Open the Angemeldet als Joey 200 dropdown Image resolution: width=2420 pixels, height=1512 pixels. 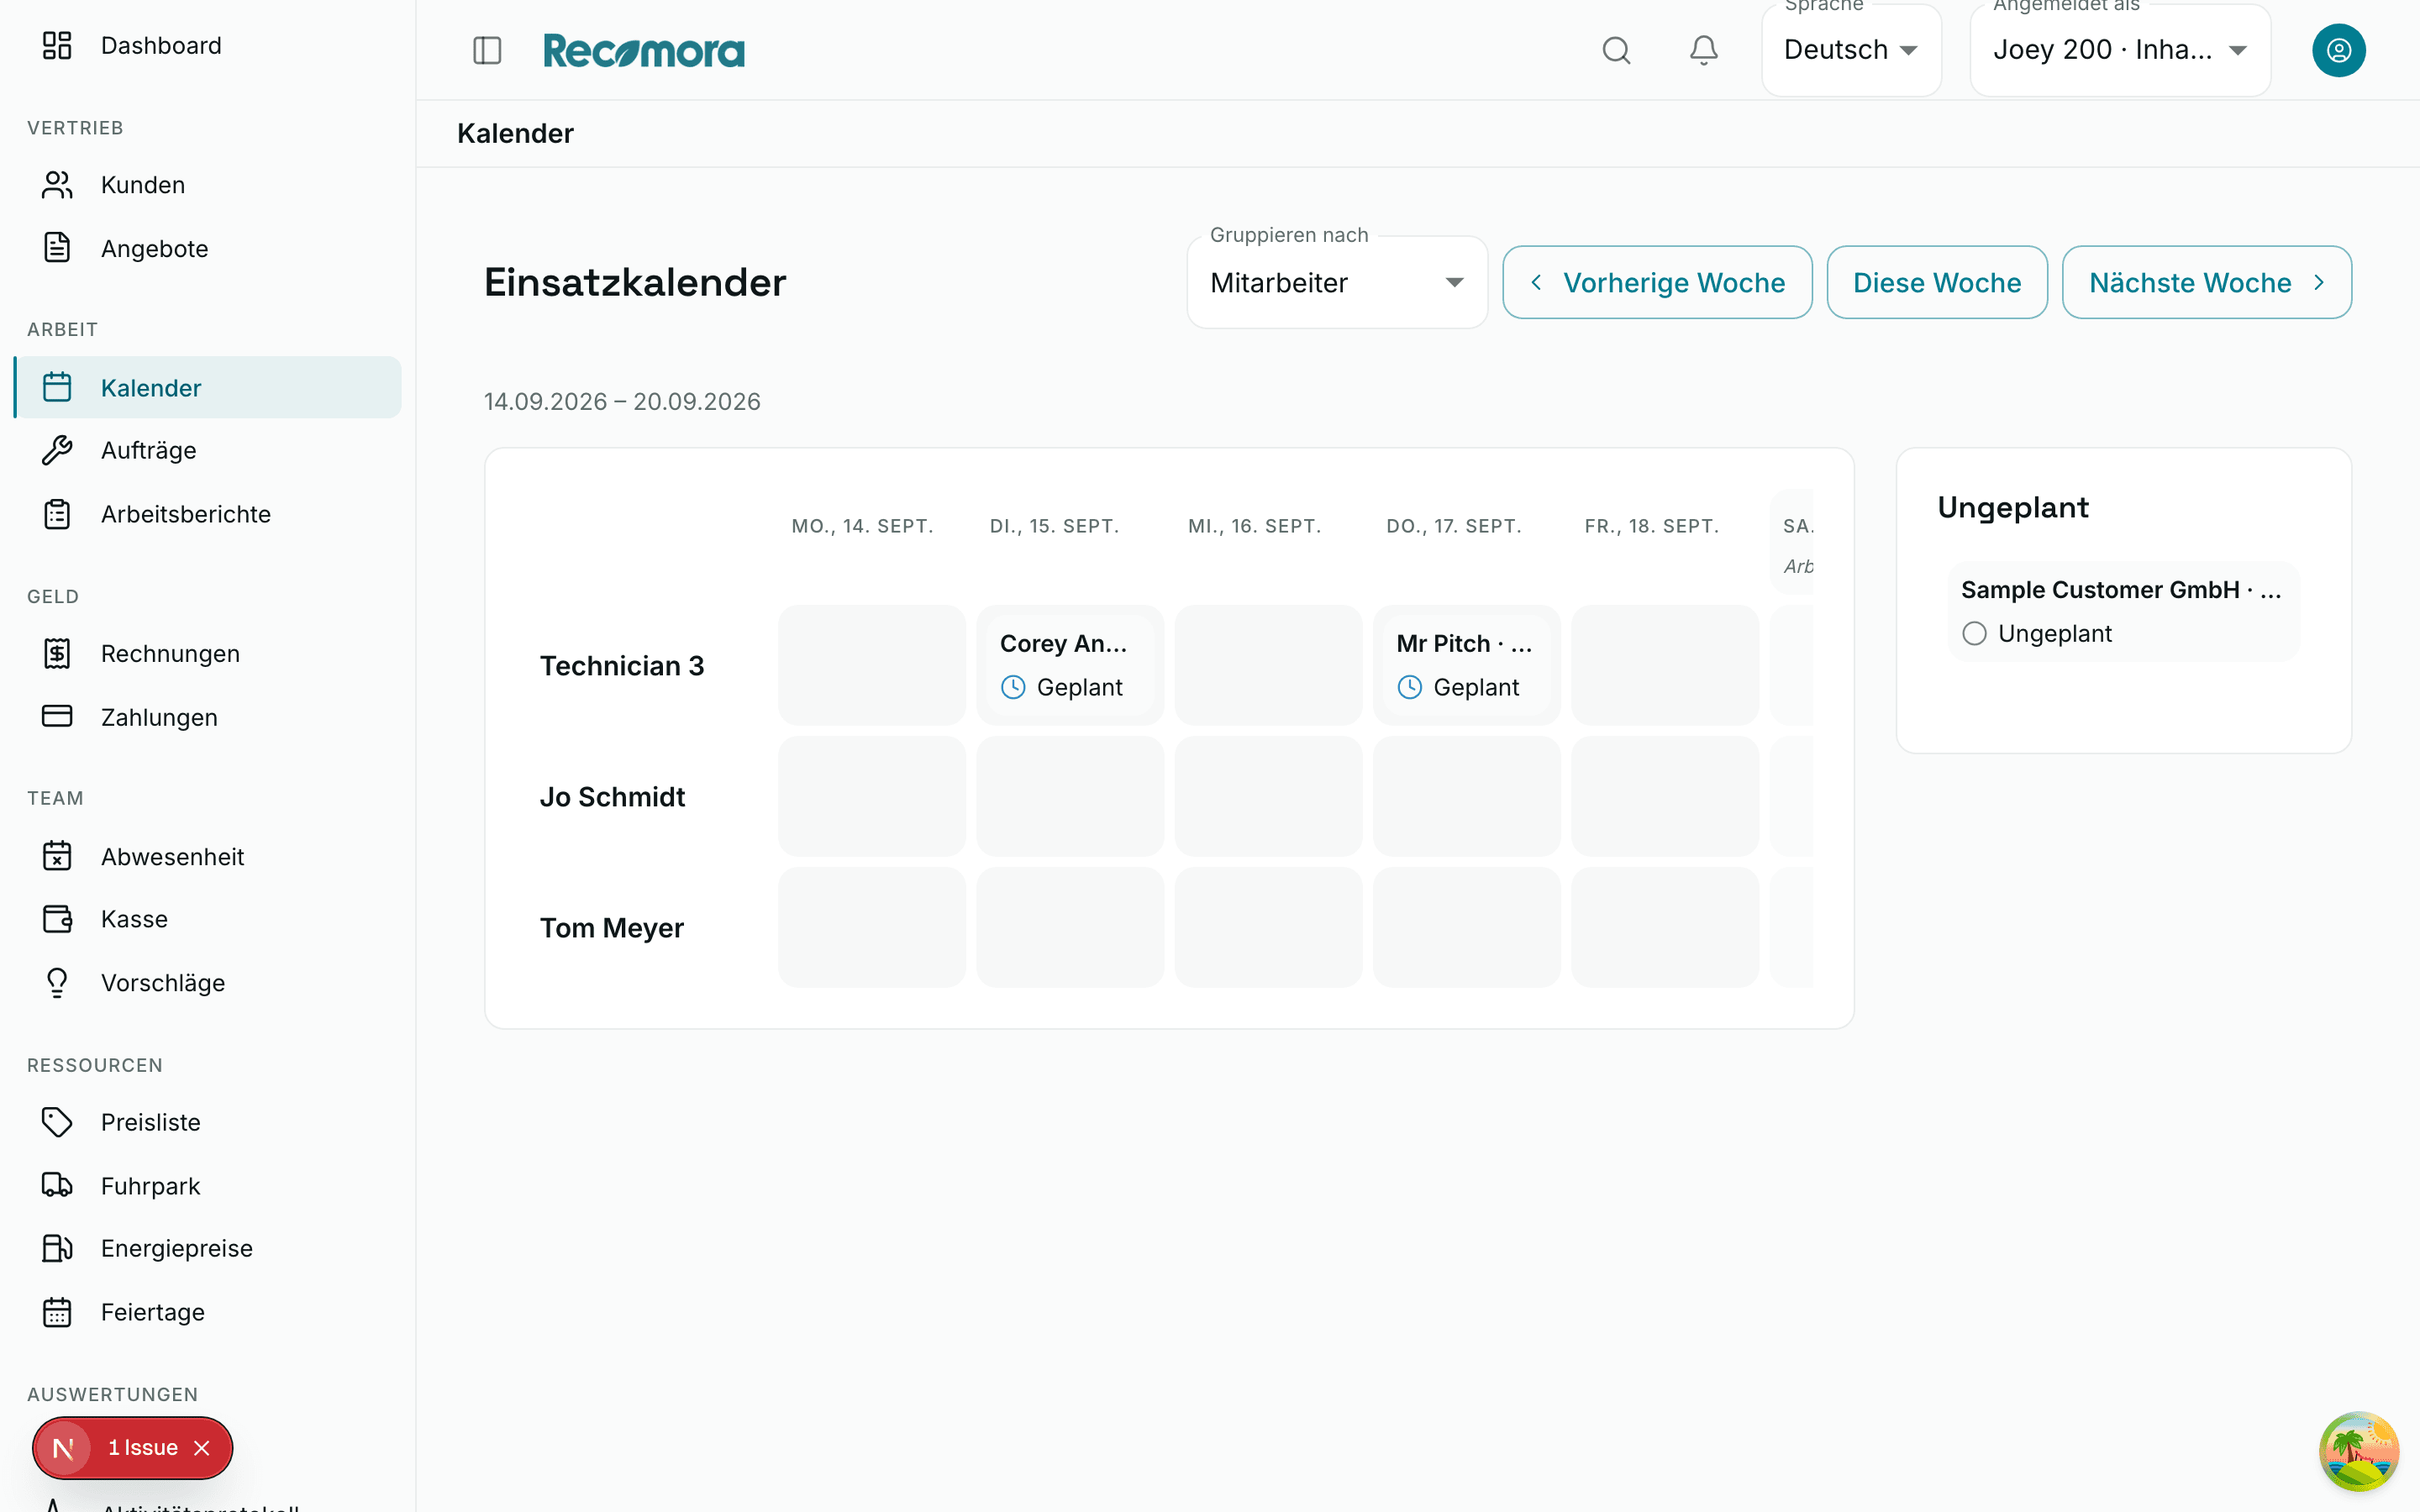pos(2120,50)
